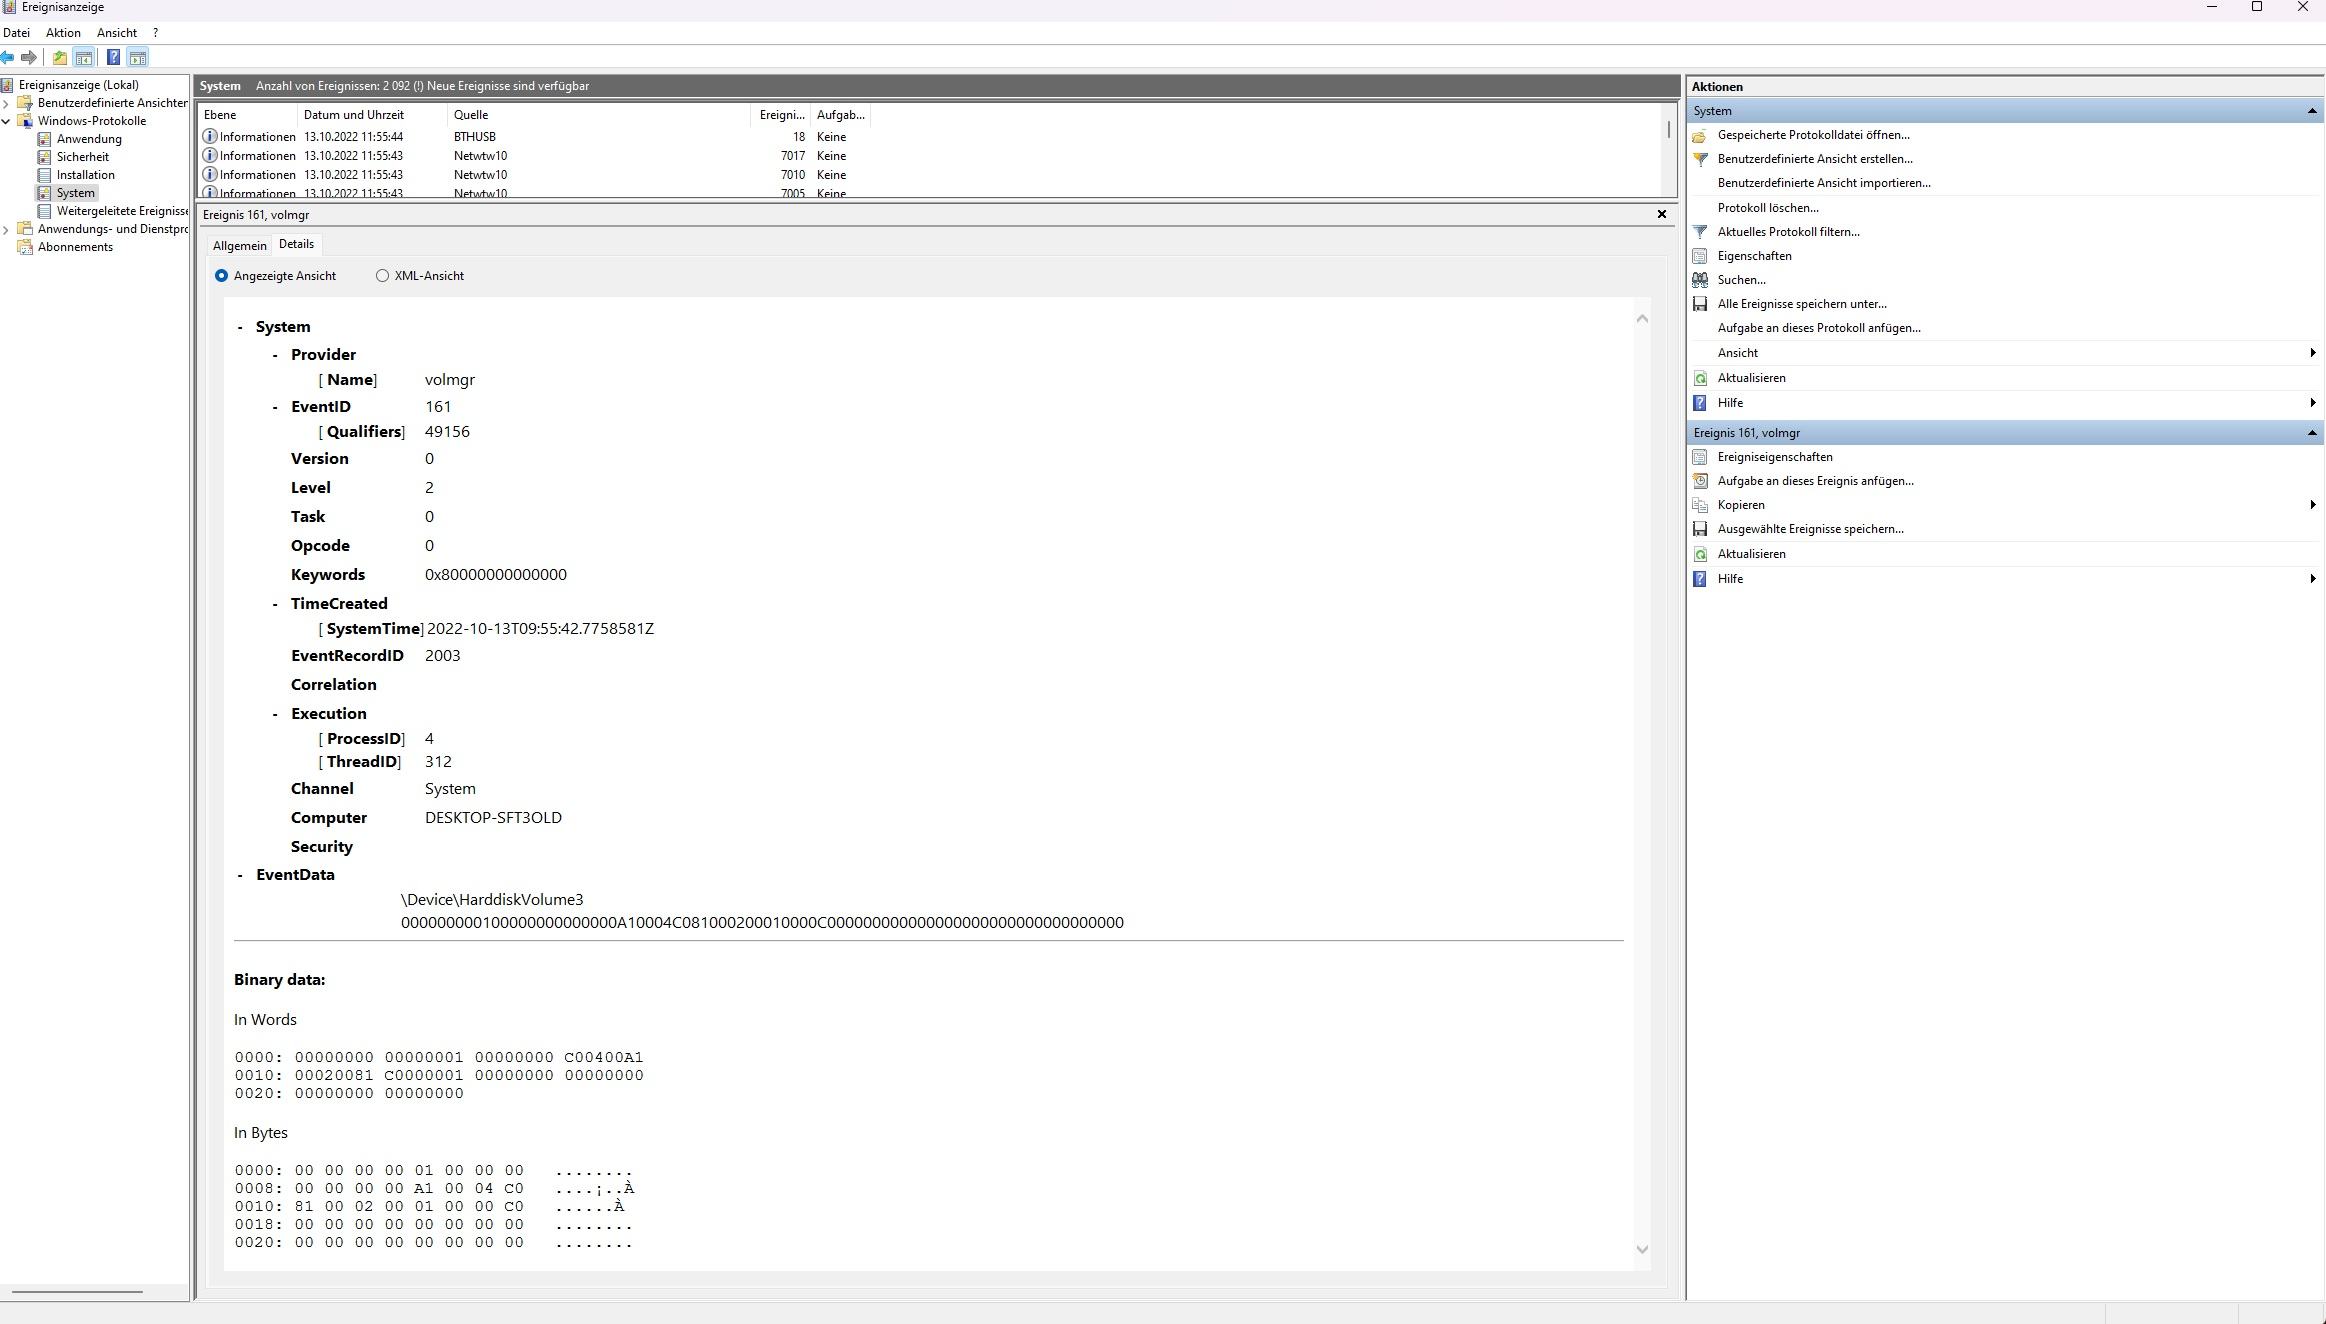Click the forward arrow toolbar icon
This screenshot has width=2326, height=1324.
click(x=29, y=58)
